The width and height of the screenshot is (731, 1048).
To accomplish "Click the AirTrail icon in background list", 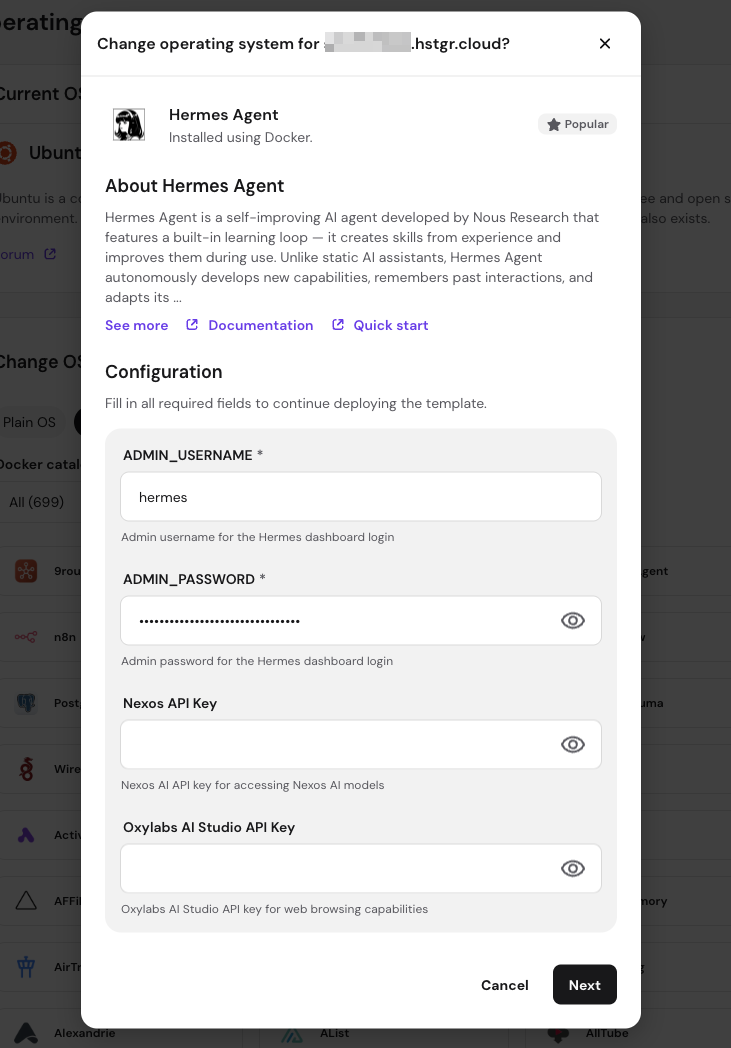I will (x=26, y=966).
